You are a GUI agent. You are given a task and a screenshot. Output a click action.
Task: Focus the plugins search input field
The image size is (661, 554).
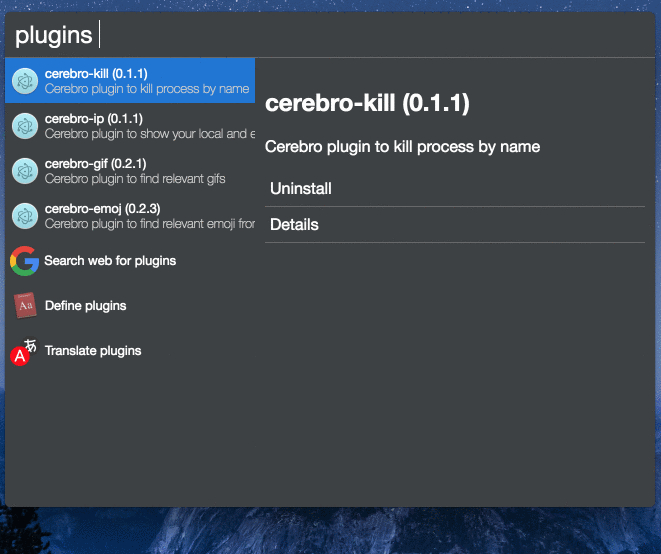pyautogui.click(x=330, y=35)
